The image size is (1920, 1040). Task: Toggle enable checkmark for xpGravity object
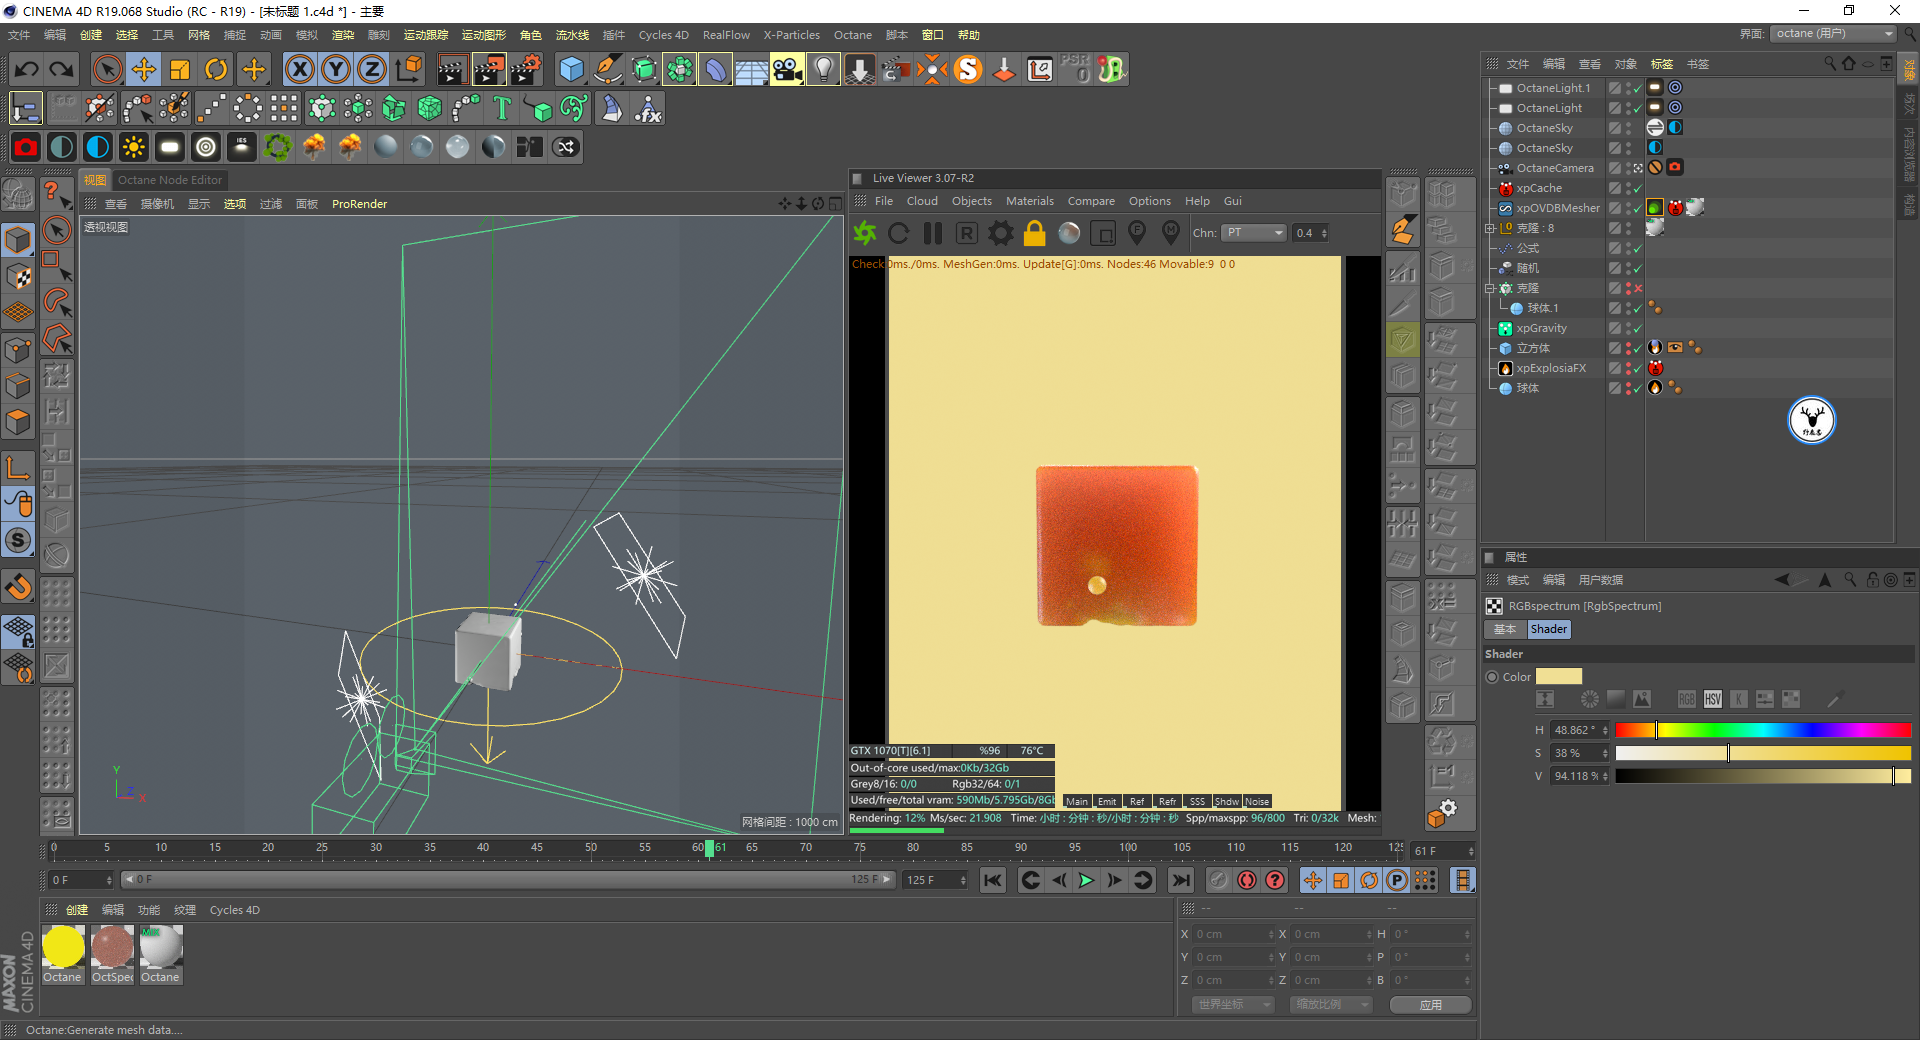point(1638,328)
